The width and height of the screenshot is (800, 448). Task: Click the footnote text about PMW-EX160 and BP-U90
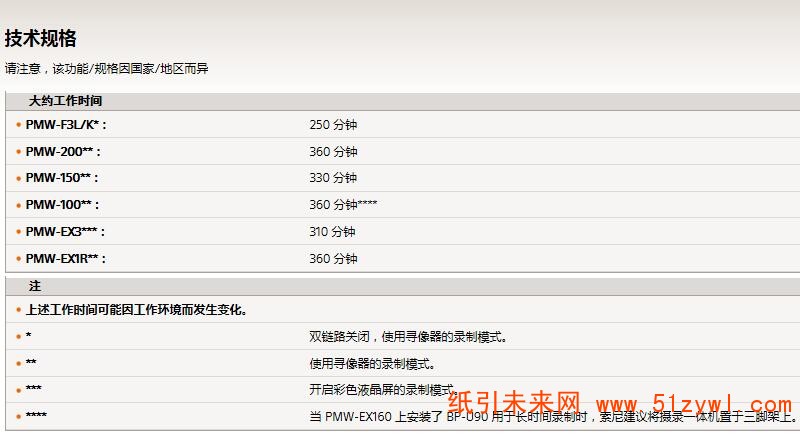click(x=554, y=417)
